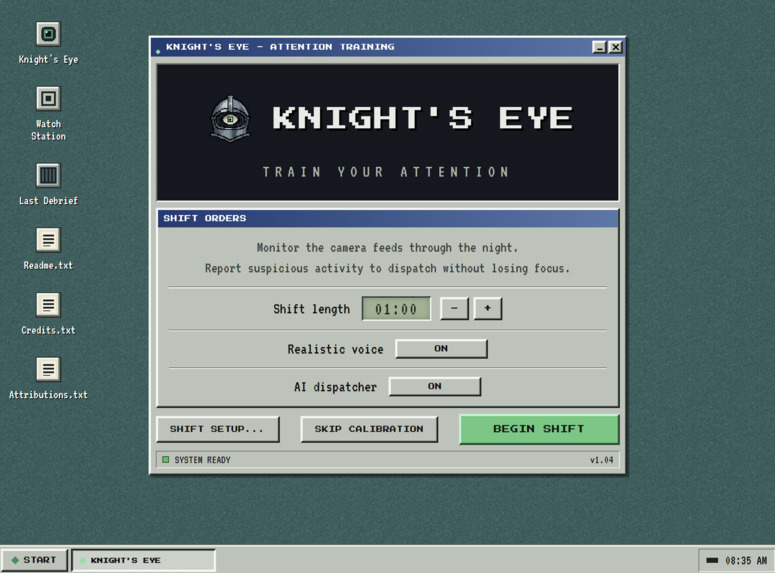
Task: Click the Shift Orders panel header
Action: [388, 219]
